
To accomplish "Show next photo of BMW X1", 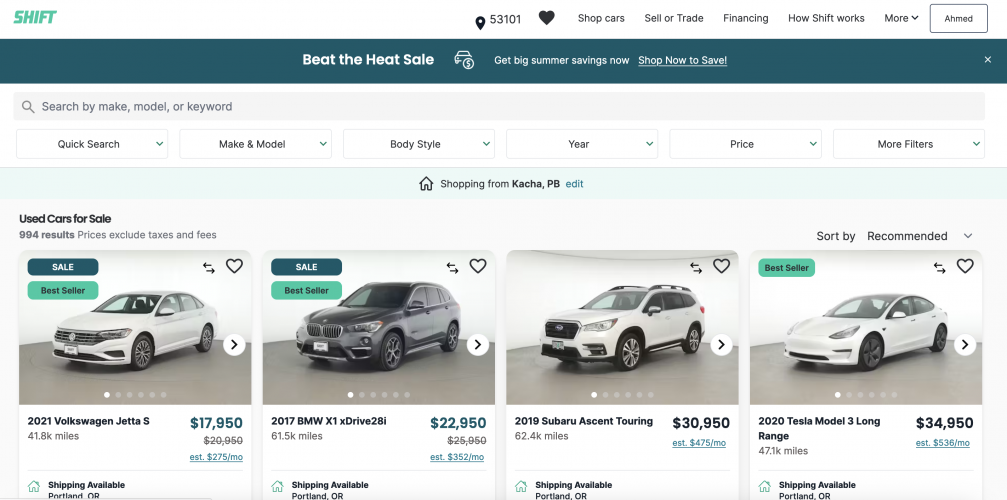I will [x=478, y=345].
